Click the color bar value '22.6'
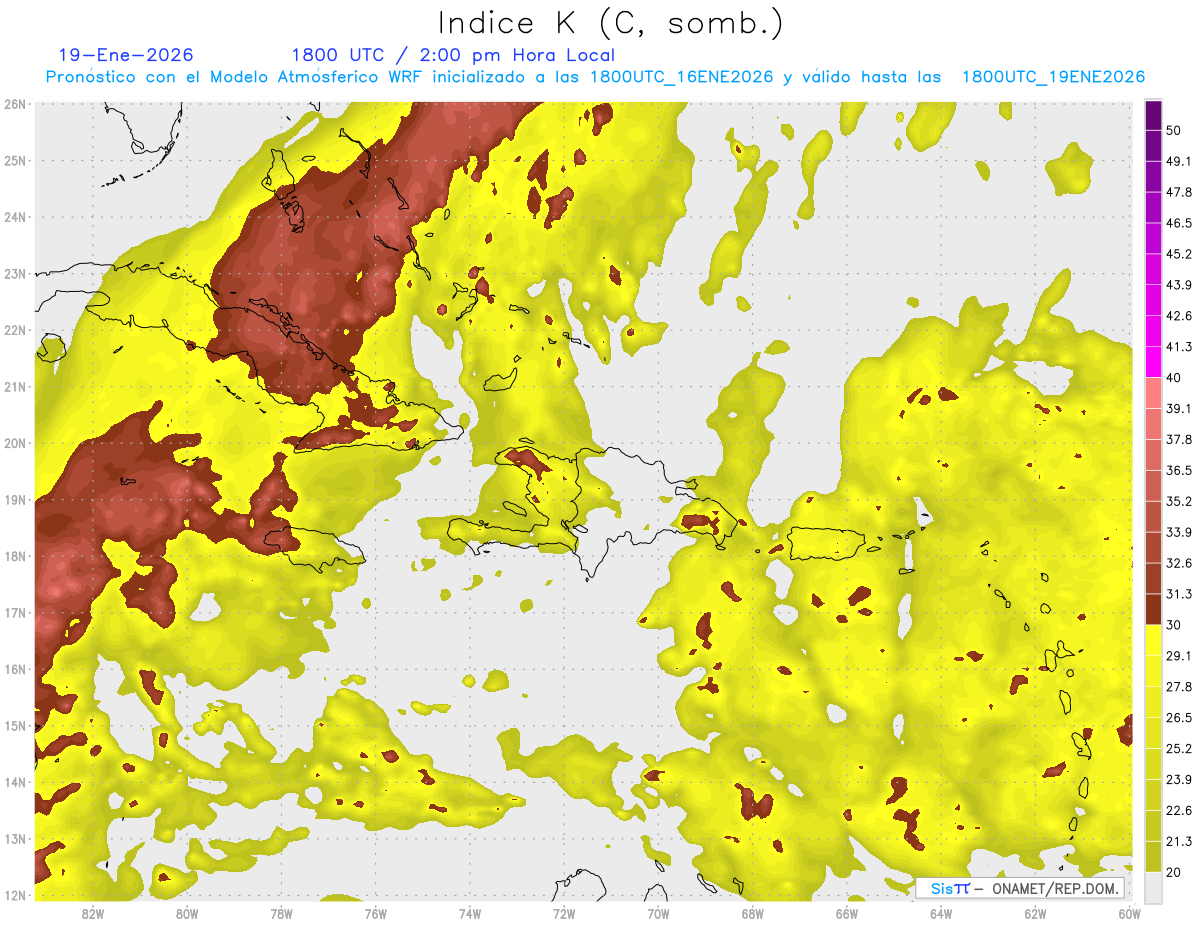Image resolution: width=1200 pixels, height=927 pixels. [x=1179, y=811]
